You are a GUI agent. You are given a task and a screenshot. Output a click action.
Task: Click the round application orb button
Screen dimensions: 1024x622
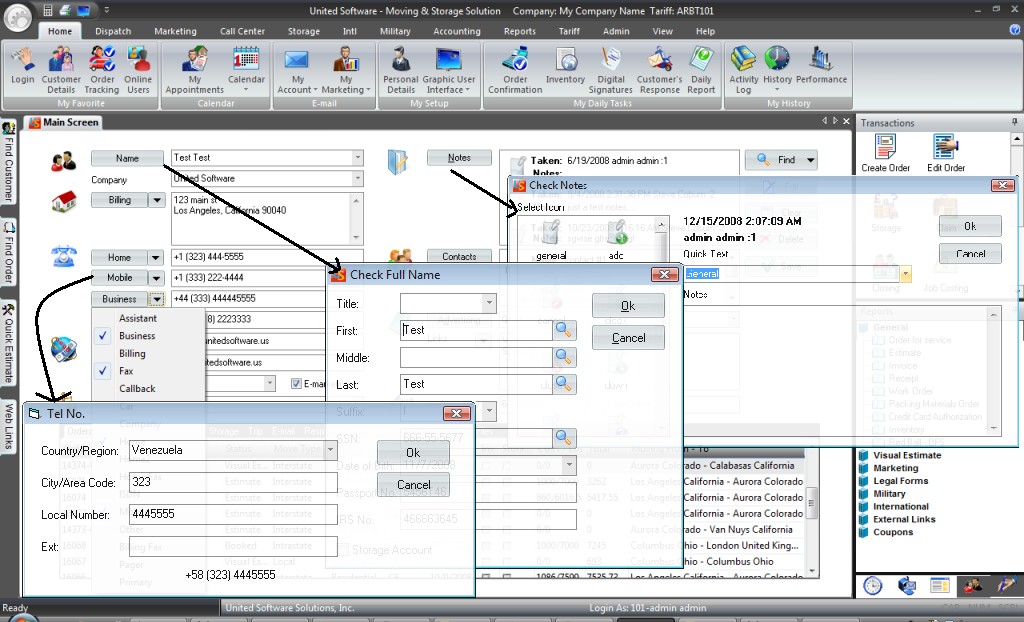click(18, 18)
